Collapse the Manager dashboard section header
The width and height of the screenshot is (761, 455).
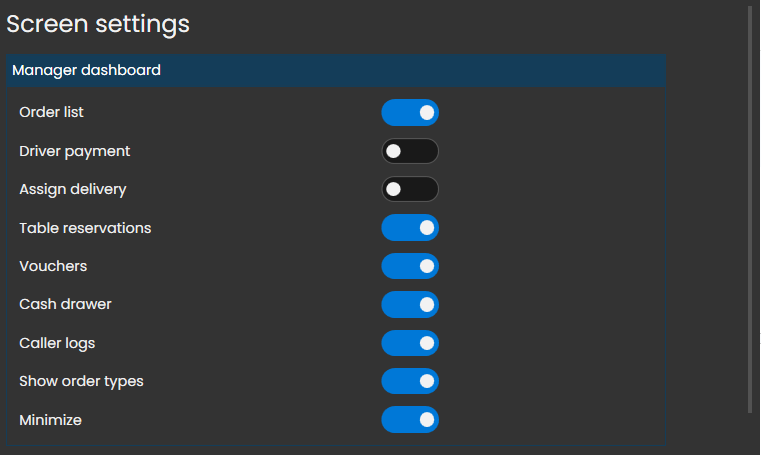(x=335, y=71)
